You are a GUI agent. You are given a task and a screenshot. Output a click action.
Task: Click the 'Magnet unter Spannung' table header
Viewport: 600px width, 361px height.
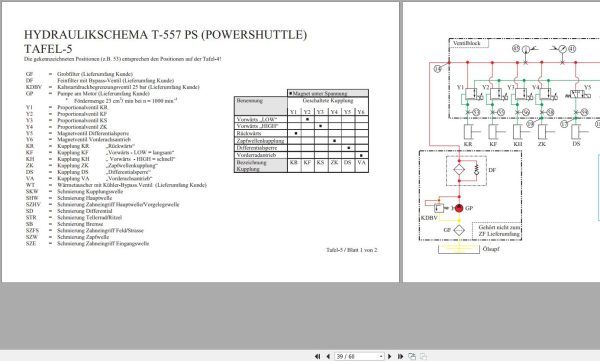pyautogui.click(x=328, y=93)
